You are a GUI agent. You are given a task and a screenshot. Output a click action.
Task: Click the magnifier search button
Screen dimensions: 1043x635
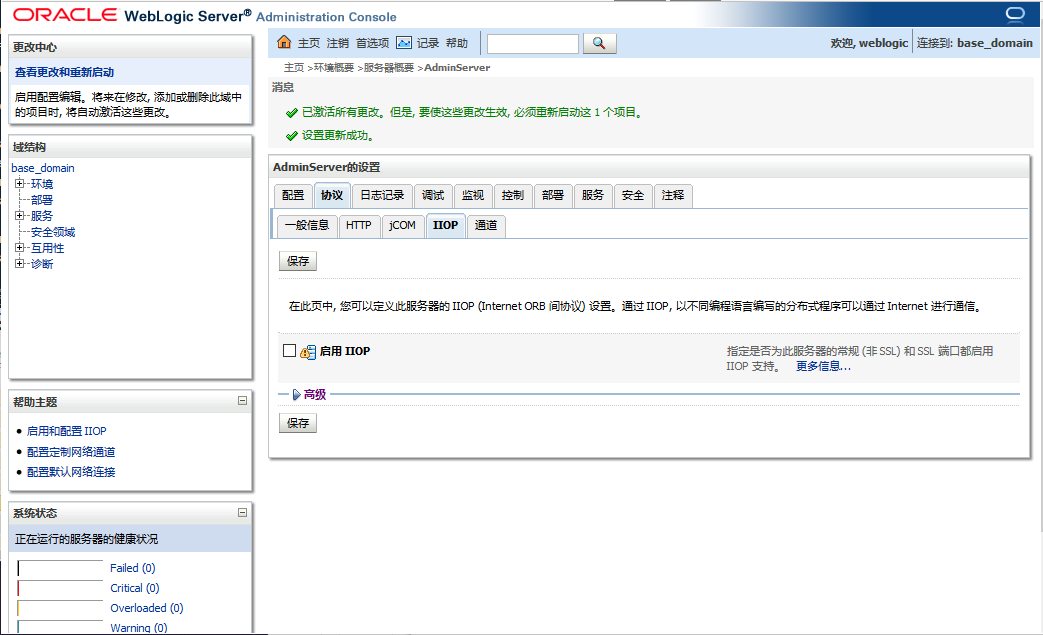click(599, 43)
